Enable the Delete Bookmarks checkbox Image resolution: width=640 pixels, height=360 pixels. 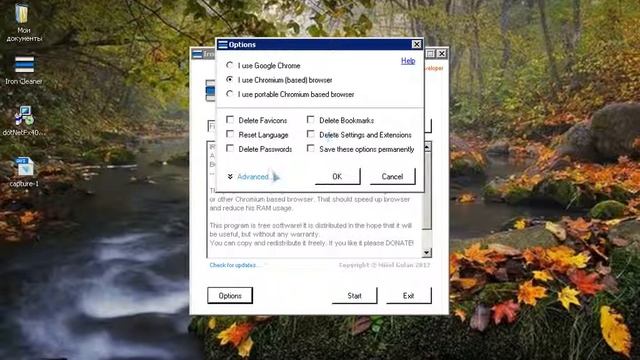pos(311,120)
